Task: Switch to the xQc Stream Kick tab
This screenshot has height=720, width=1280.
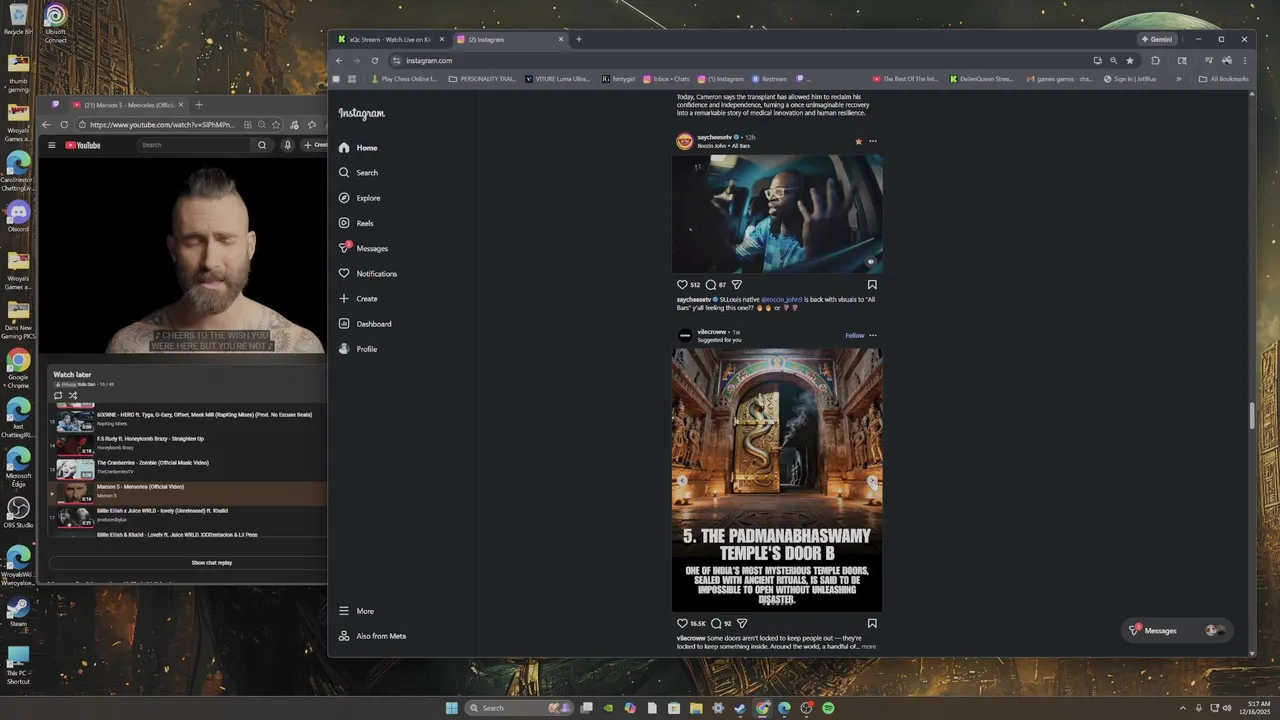Action: pos(390,39)
